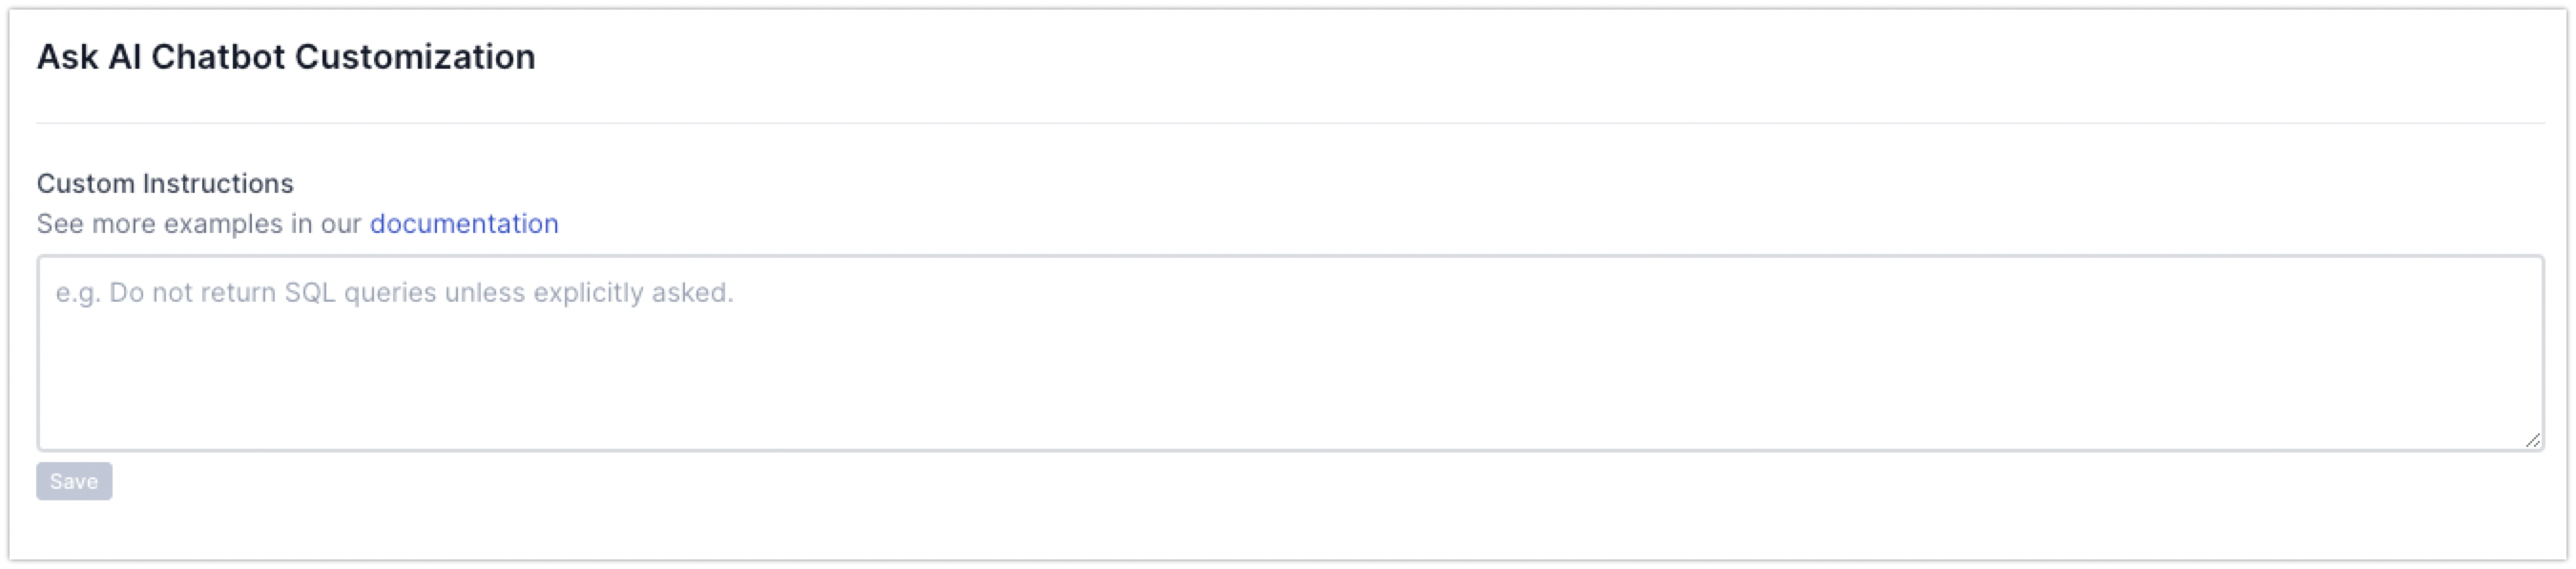
Task: Click the 'See more examples in our' text
Action: (199, 224)
